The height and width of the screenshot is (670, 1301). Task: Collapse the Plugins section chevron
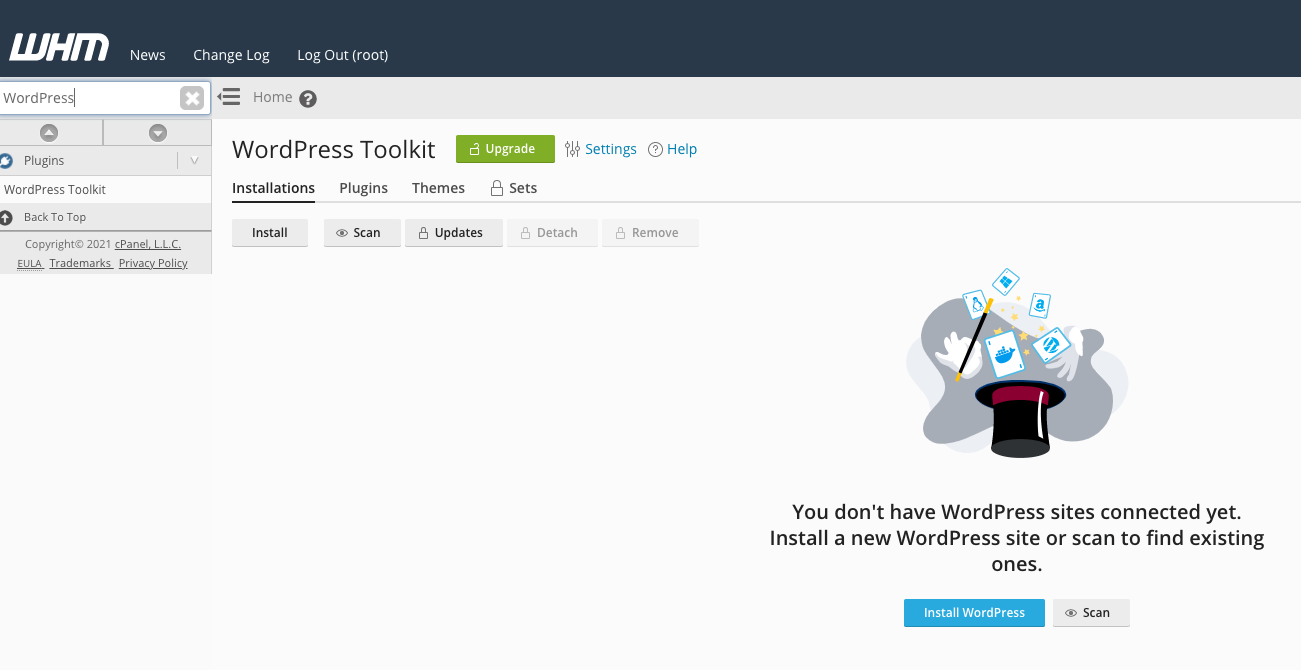pyautogui.click(x=194, y=160)
